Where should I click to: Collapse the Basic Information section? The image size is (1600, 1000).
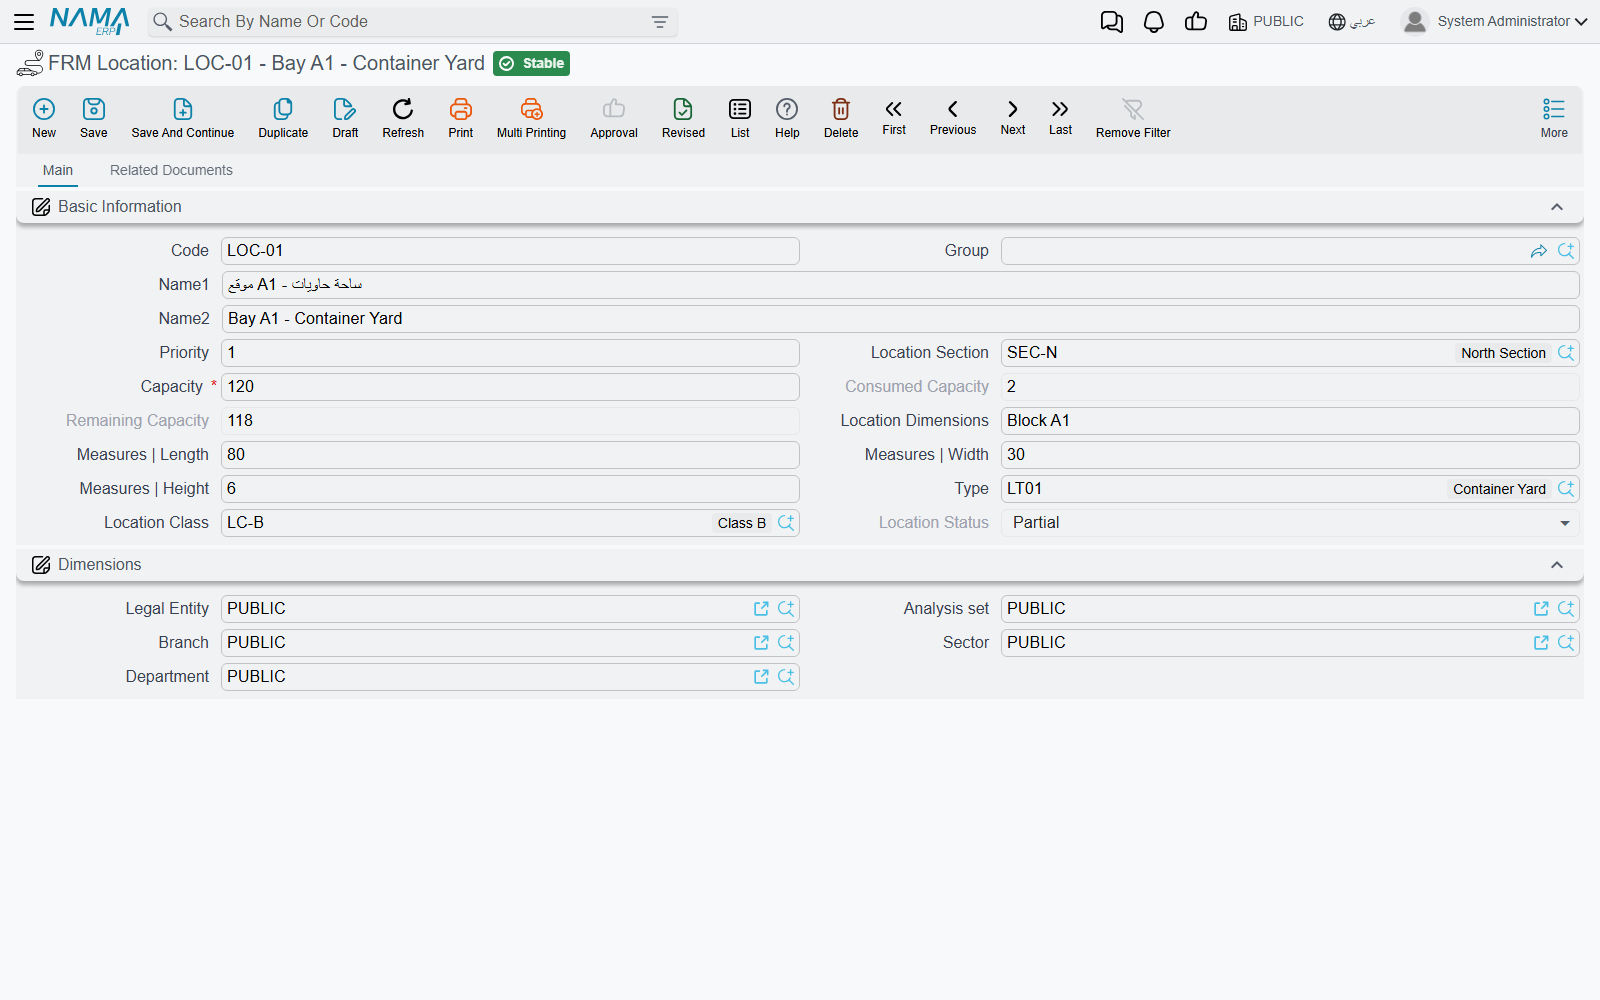tap(1557, 207)
